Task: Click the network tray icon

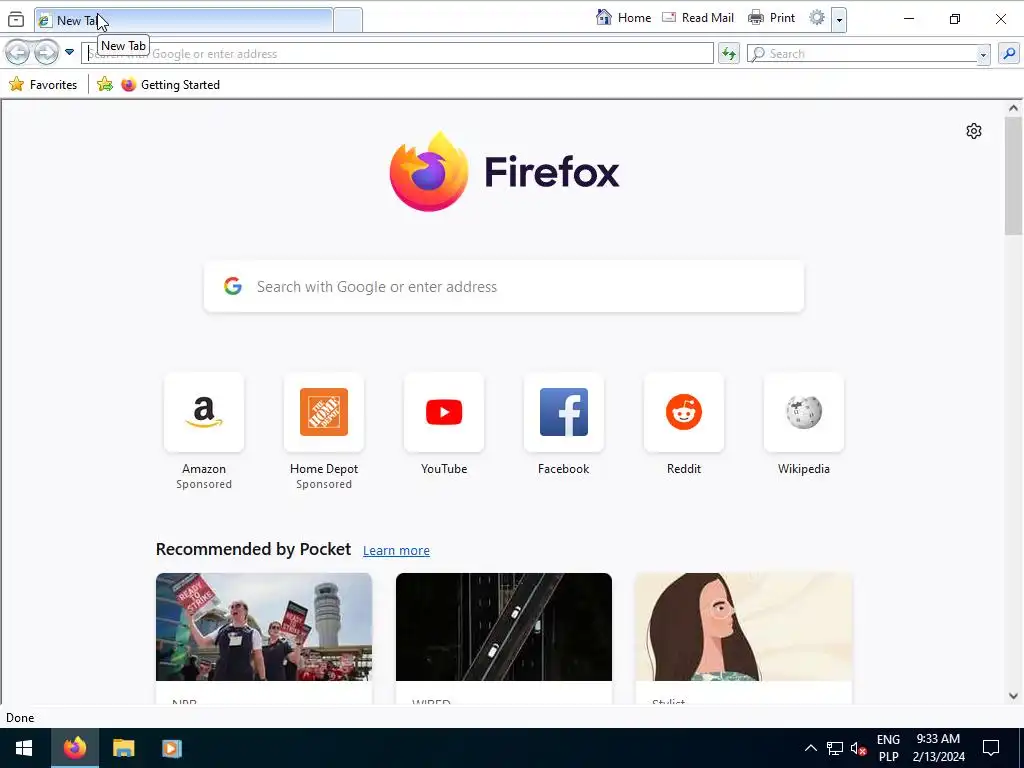Action: click(x=835, y=748)
